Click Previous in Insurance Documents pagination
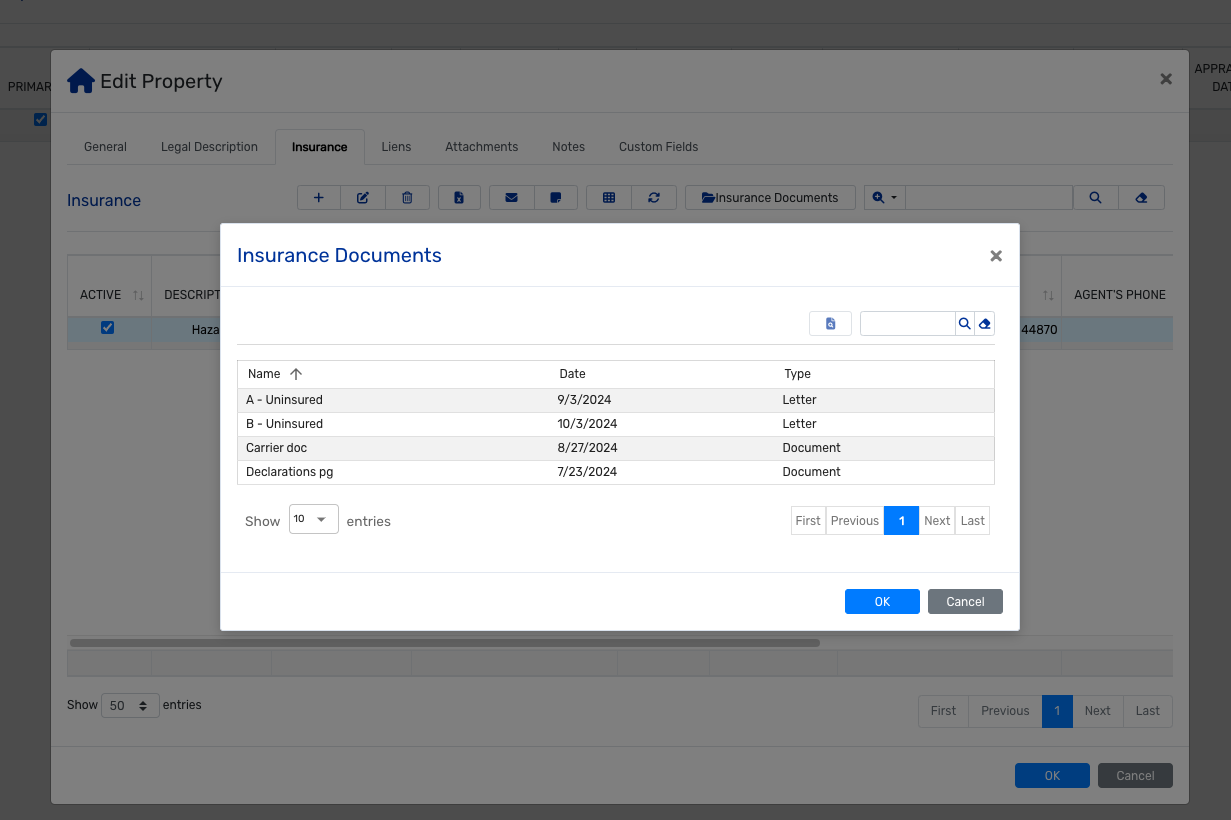Screen dimensions: 1231x820 pyautogui.click(x=855, y=520)
